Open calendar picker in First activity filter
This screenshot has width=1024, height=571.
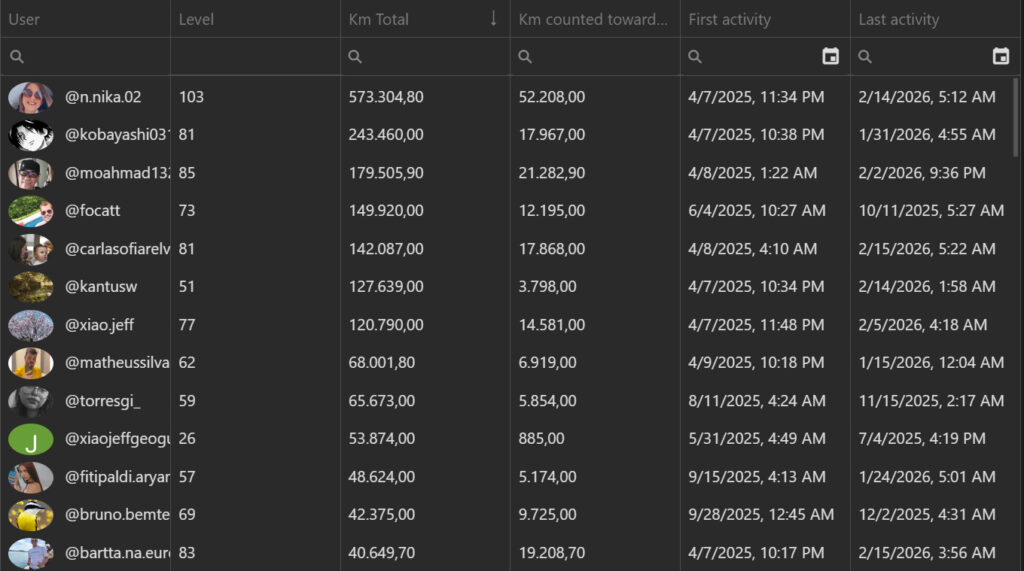click(830, 57)
